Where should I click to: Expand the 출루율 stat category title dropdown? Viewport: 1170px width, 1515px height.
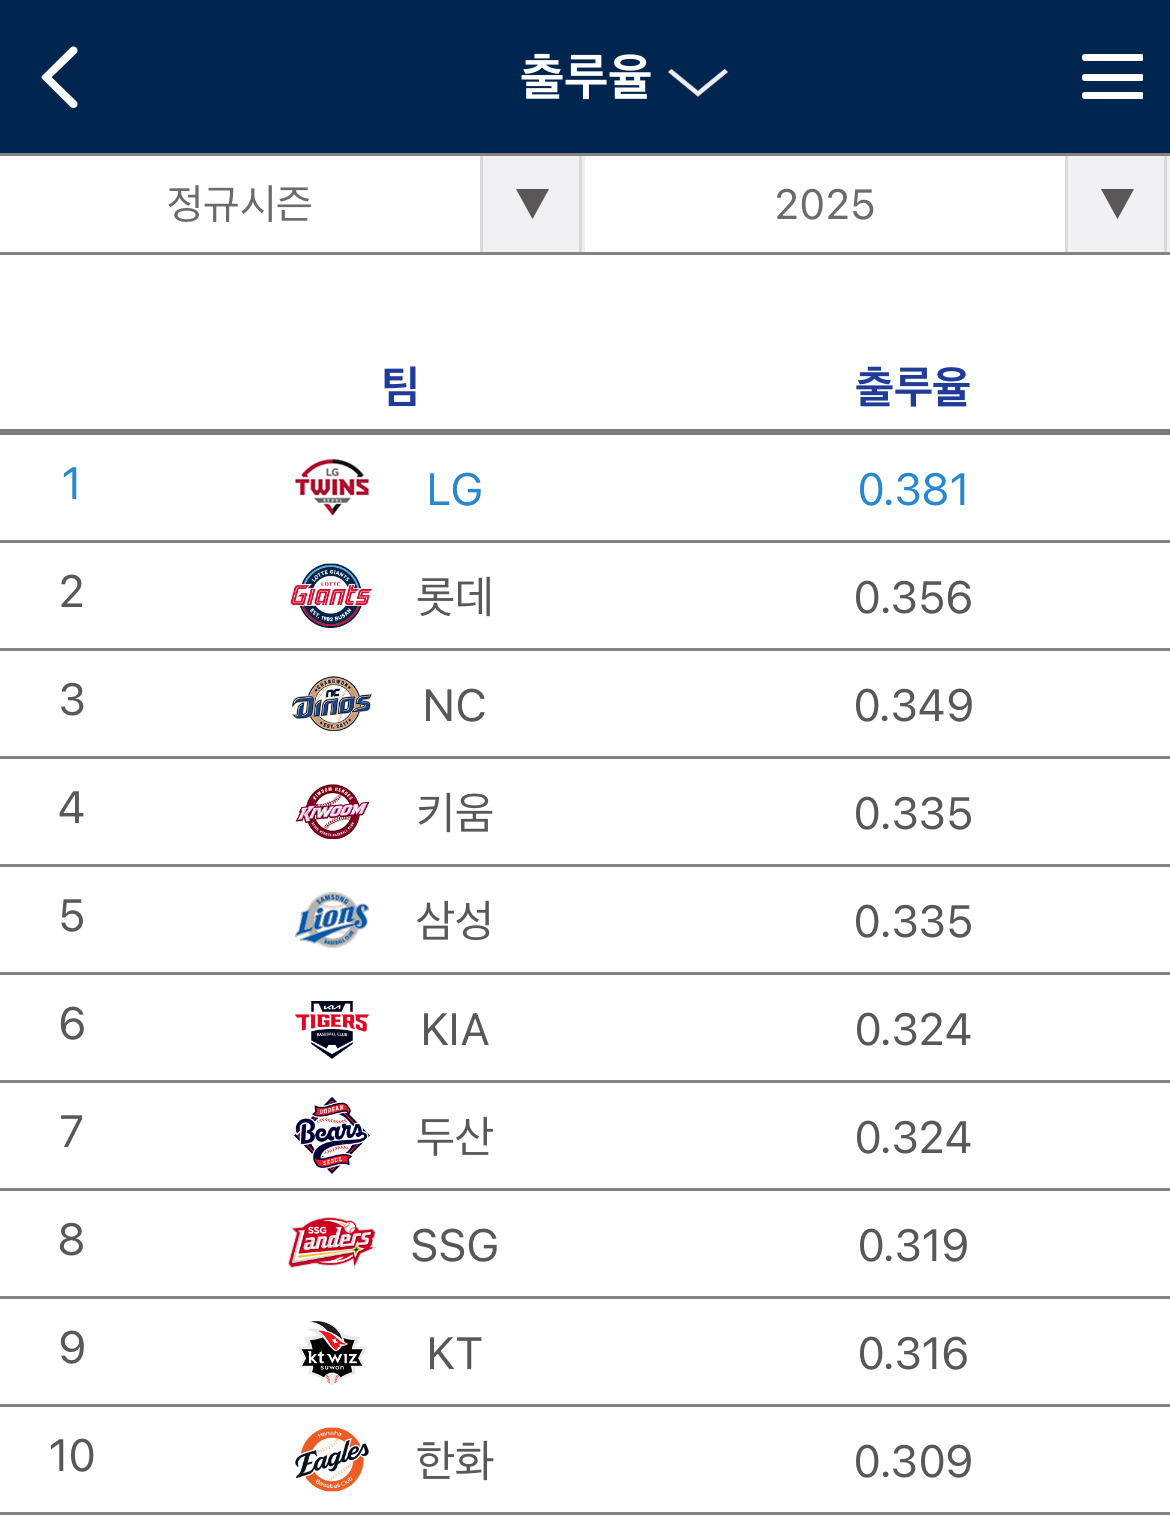(x=622, y=77)
